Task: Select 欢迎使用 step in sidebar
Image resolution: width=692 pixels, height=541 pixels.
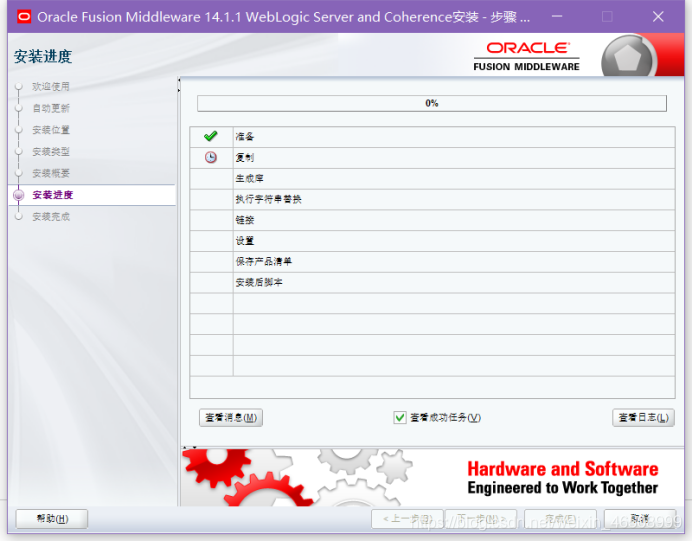Action: (x=51, y=86)
